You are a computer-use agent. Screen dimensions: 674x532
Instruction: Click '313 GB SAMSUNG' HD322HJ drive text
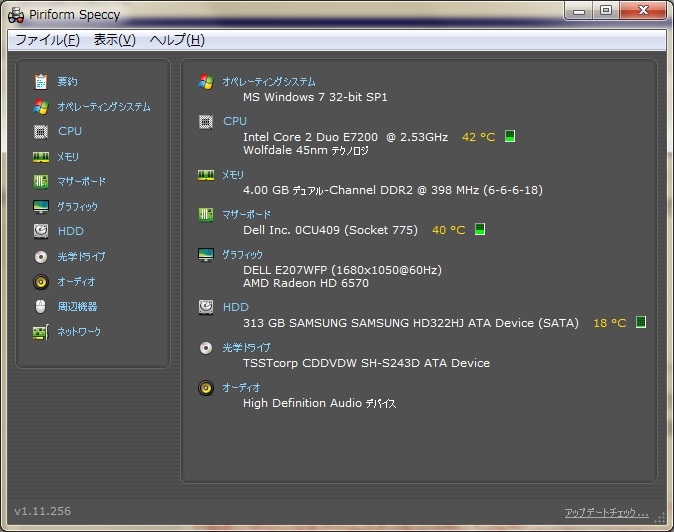[411, 323]
